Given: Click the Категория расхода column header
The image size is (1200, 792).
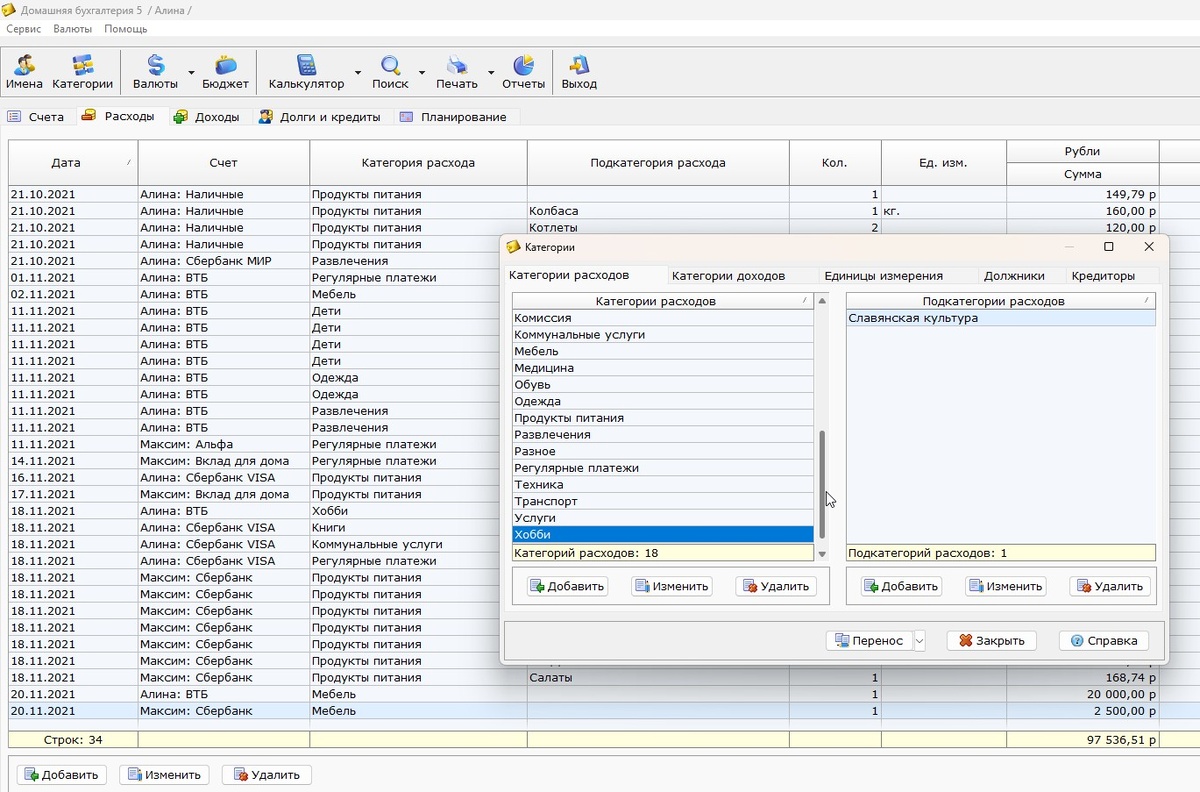Looking at the screenshot, I should pos(418,162).
